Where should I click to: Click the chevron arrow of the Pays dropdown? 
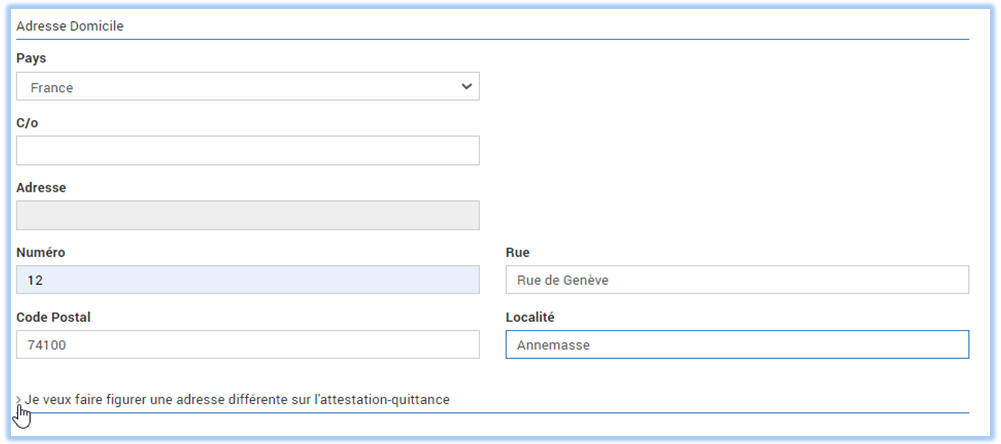tap(467, 86)
